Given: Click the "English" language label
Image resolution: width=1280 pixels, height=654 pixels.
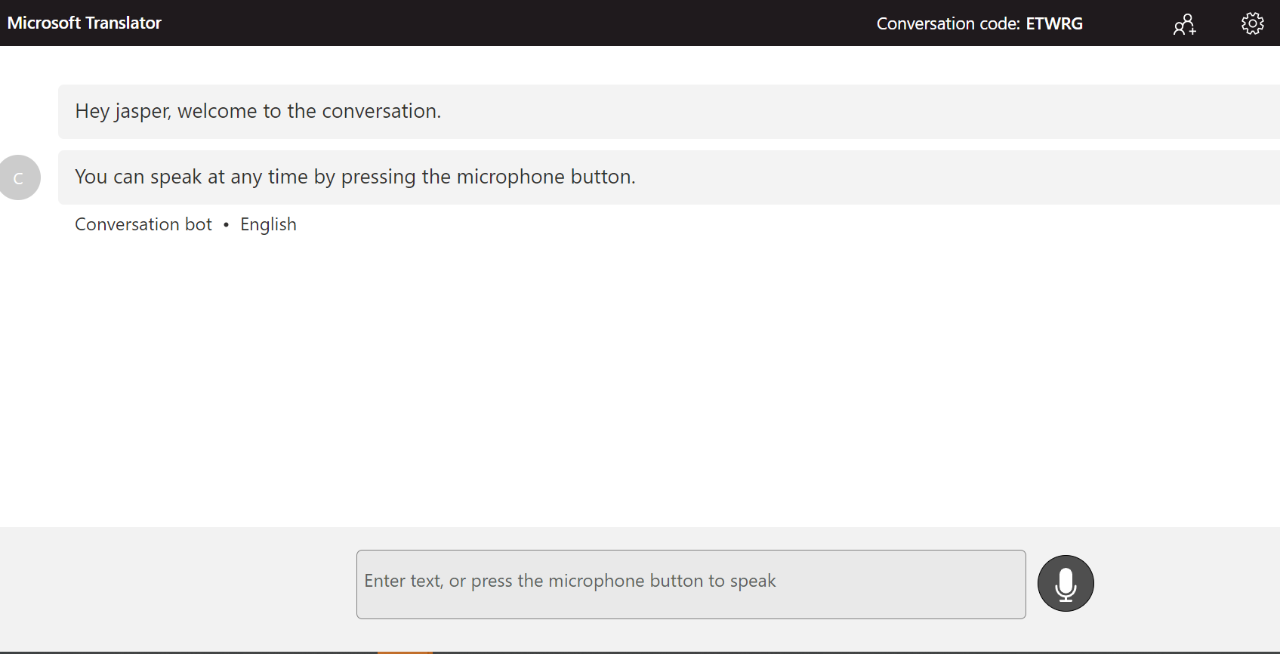Looking at the screenshot, I should (268, 224).
